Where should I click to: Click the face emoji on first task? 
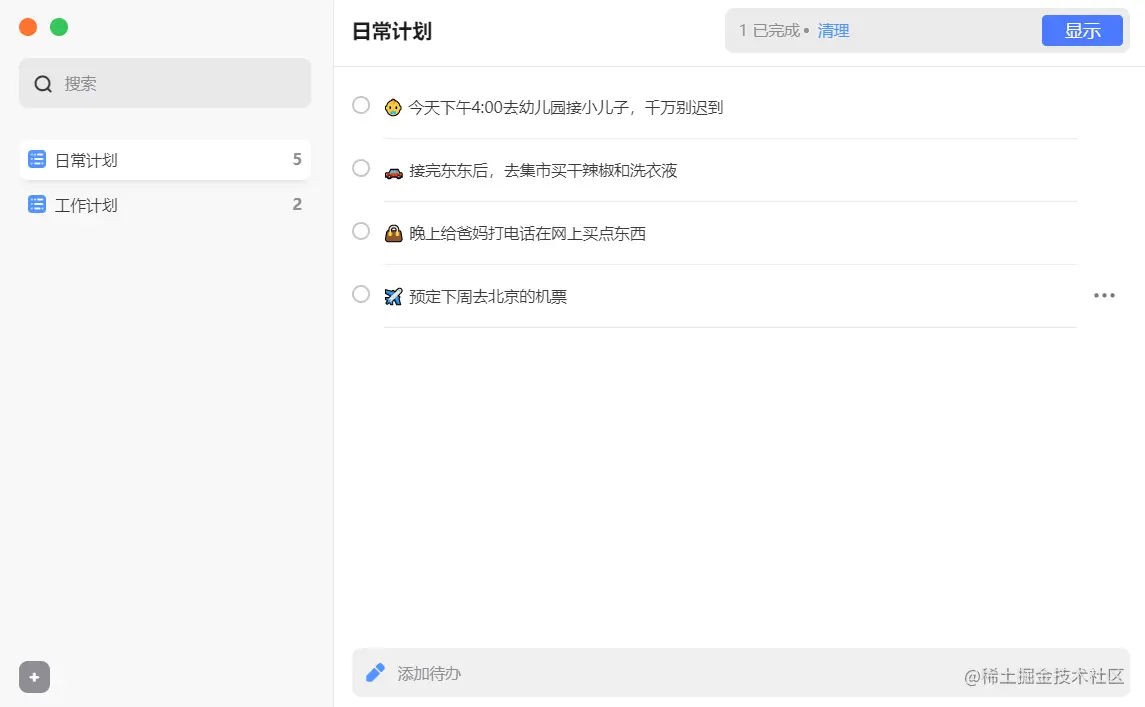394,108
